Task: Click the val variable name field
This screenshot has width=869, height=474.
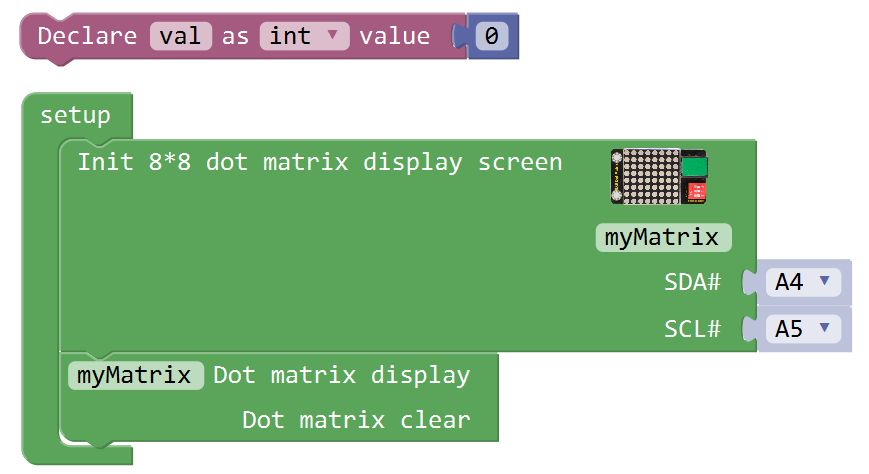Action: click(x=181, y=36)
